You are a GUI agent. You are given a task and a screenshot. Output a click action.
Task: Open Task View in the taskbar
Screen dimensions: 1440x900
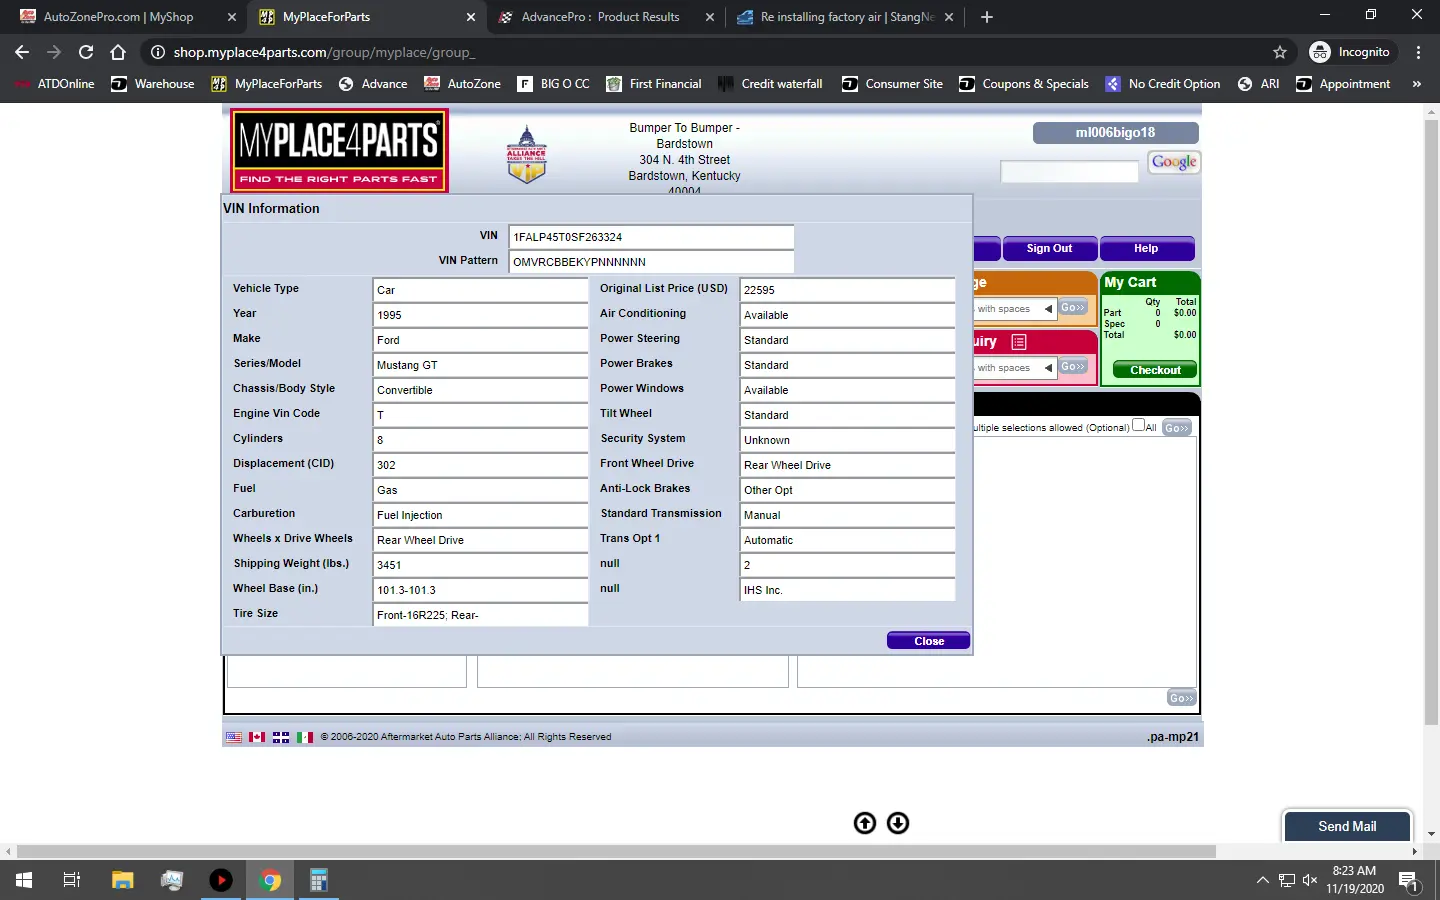(x=72, y=880)
